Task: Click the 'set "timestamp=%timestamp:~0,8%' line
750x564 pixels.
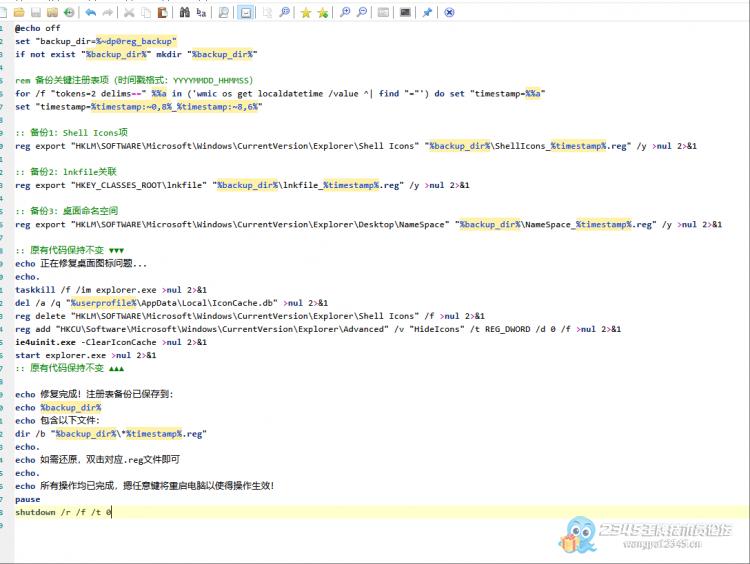Action: (x=139, y=106)
